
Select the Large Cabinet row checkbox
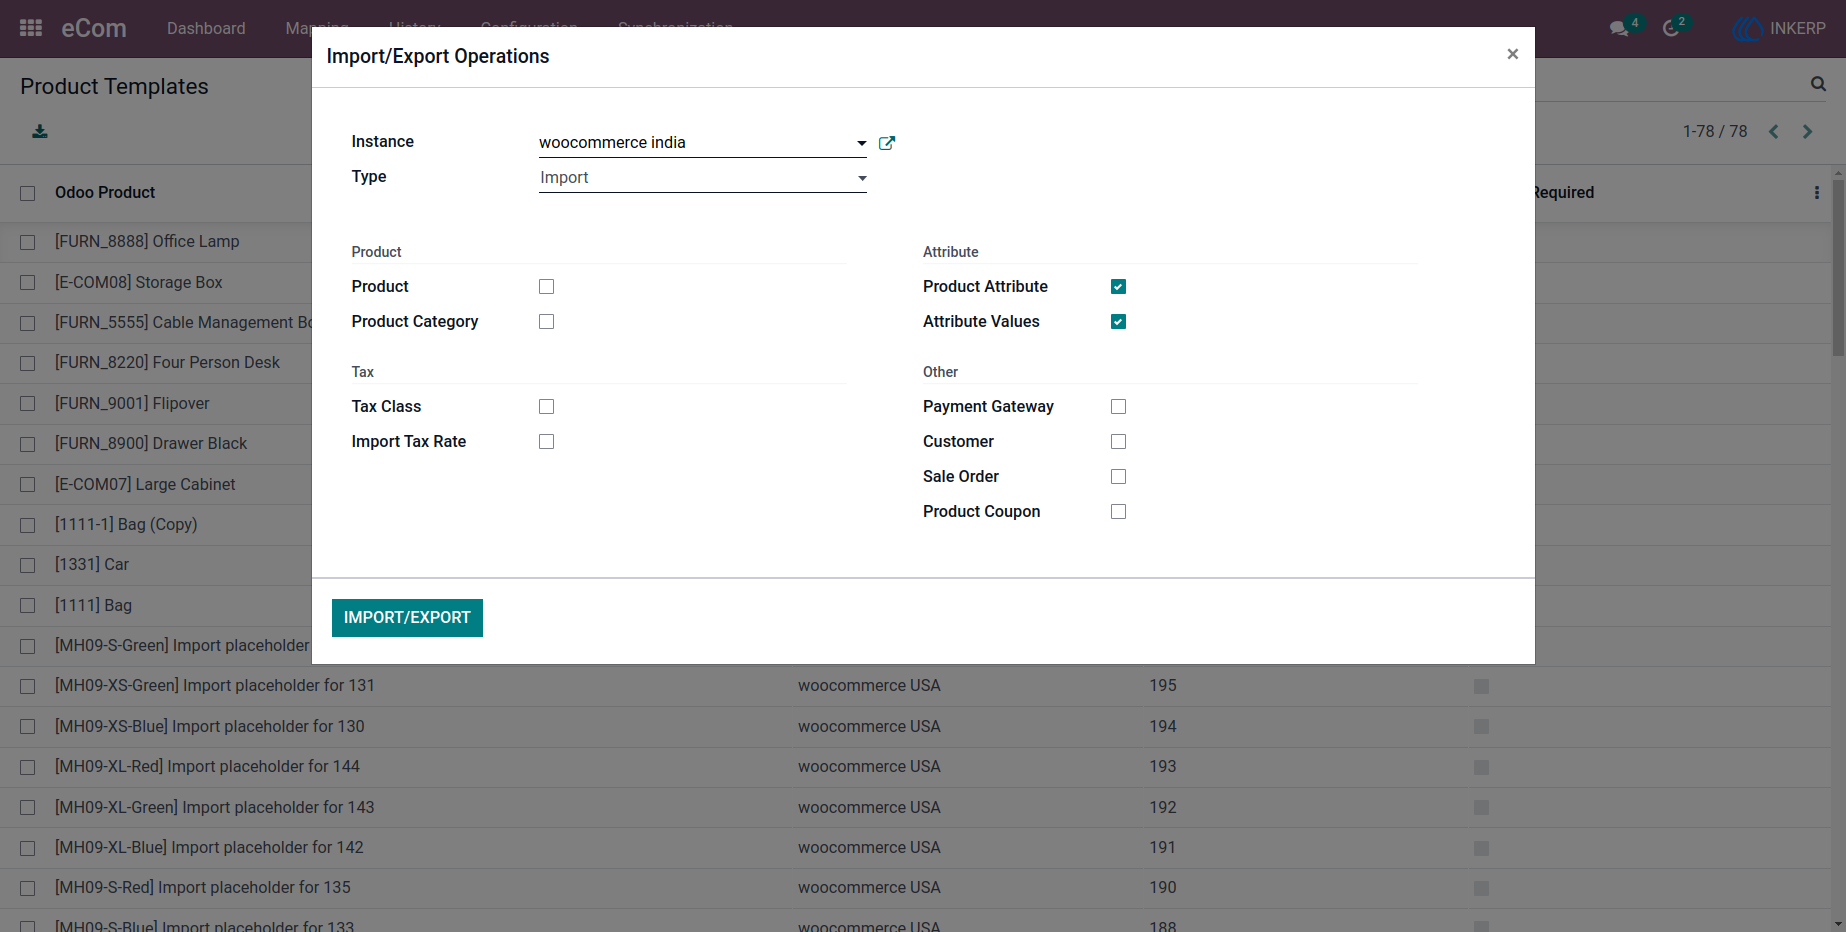(x=28, y=485)
